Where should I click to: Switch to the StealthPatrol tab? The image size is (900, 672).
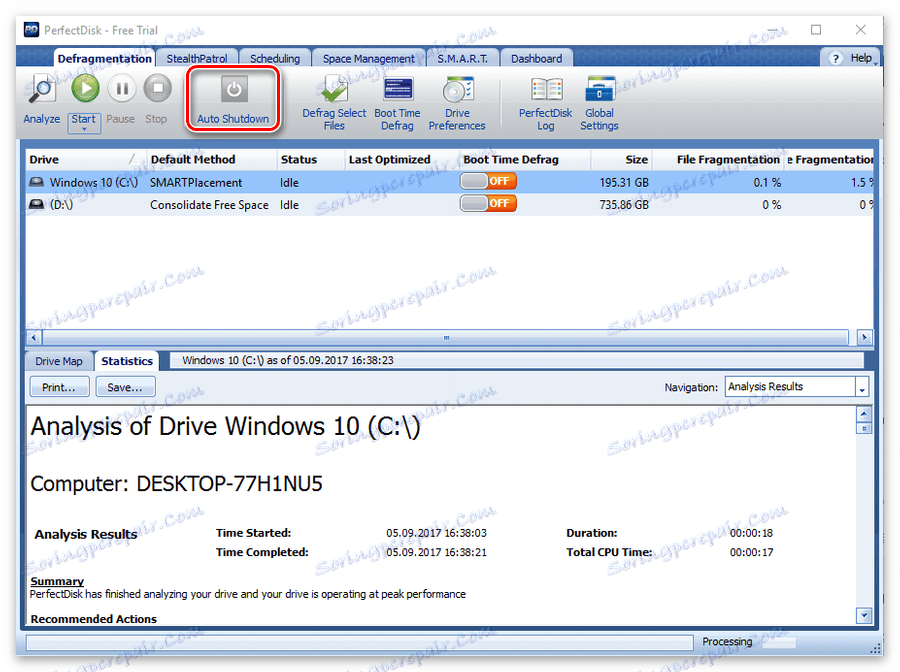coord(197,59)
